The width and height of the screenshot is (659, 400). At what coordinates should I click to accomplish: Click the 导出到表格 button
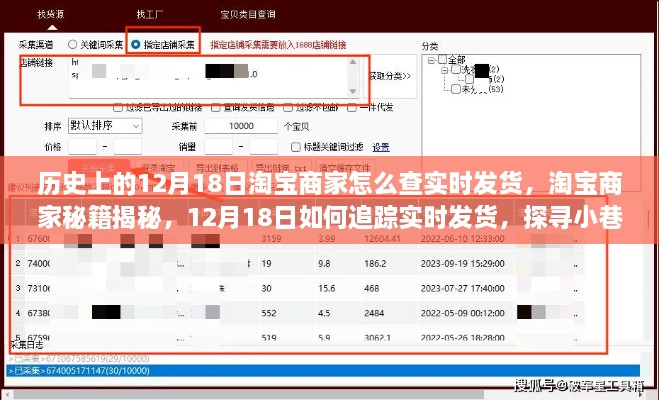point(217,168)
